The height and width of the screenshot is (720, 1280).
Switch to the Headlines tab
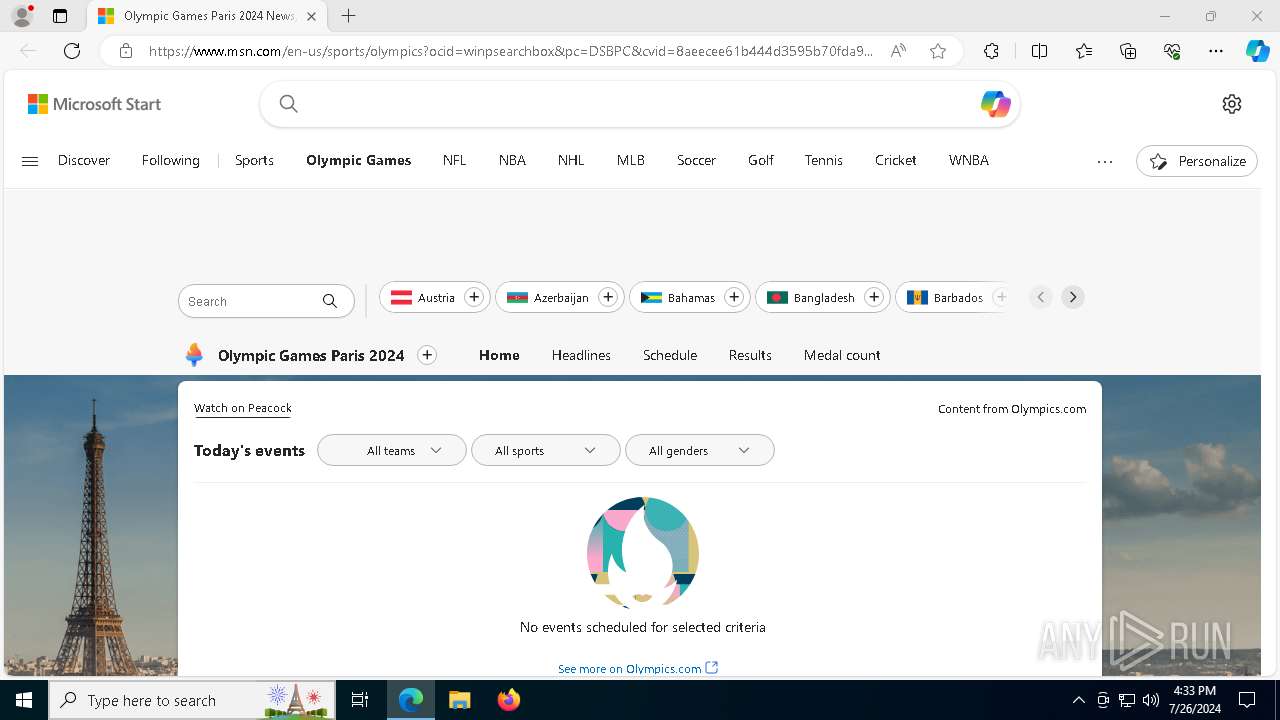pyautogui.click(x=581, y=355)
